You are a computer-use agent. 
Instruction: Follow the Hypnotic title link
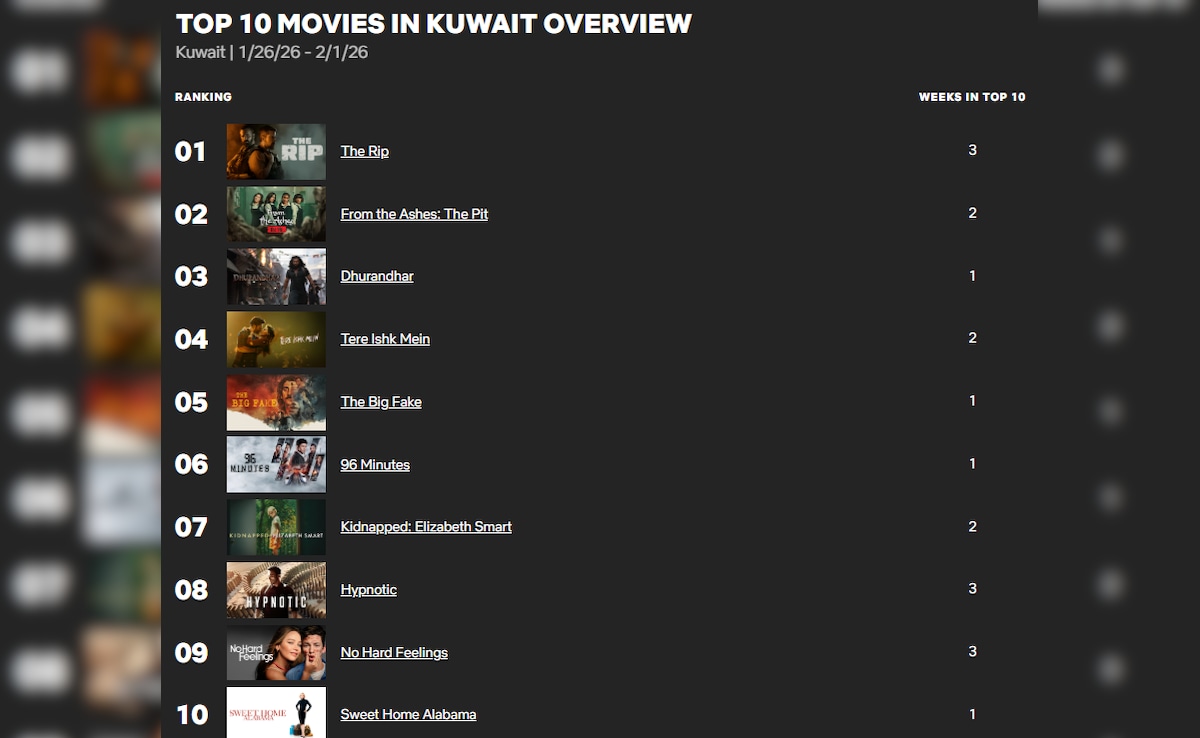tap(368, 590)
